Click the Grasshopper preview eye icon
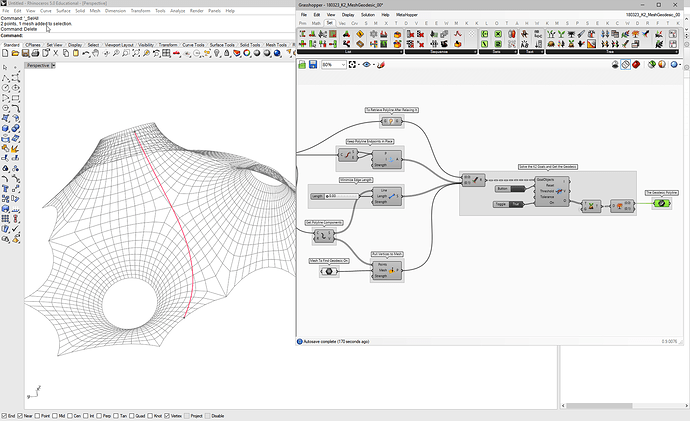Screen dimensions: 690x421 [367, 64]
